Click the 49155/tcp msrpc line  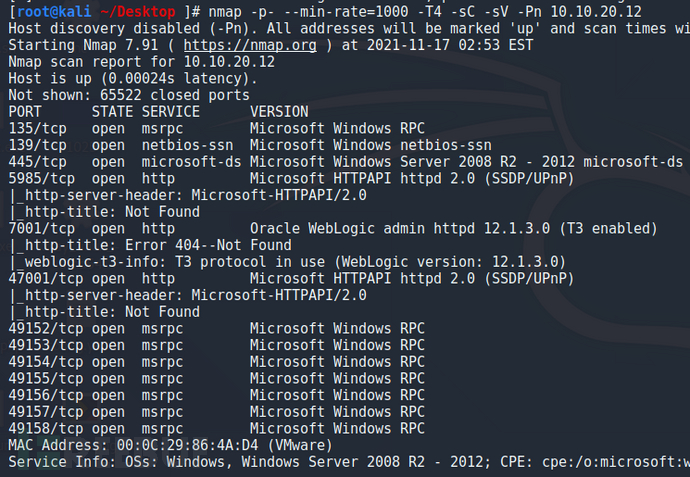click(217, 379)
